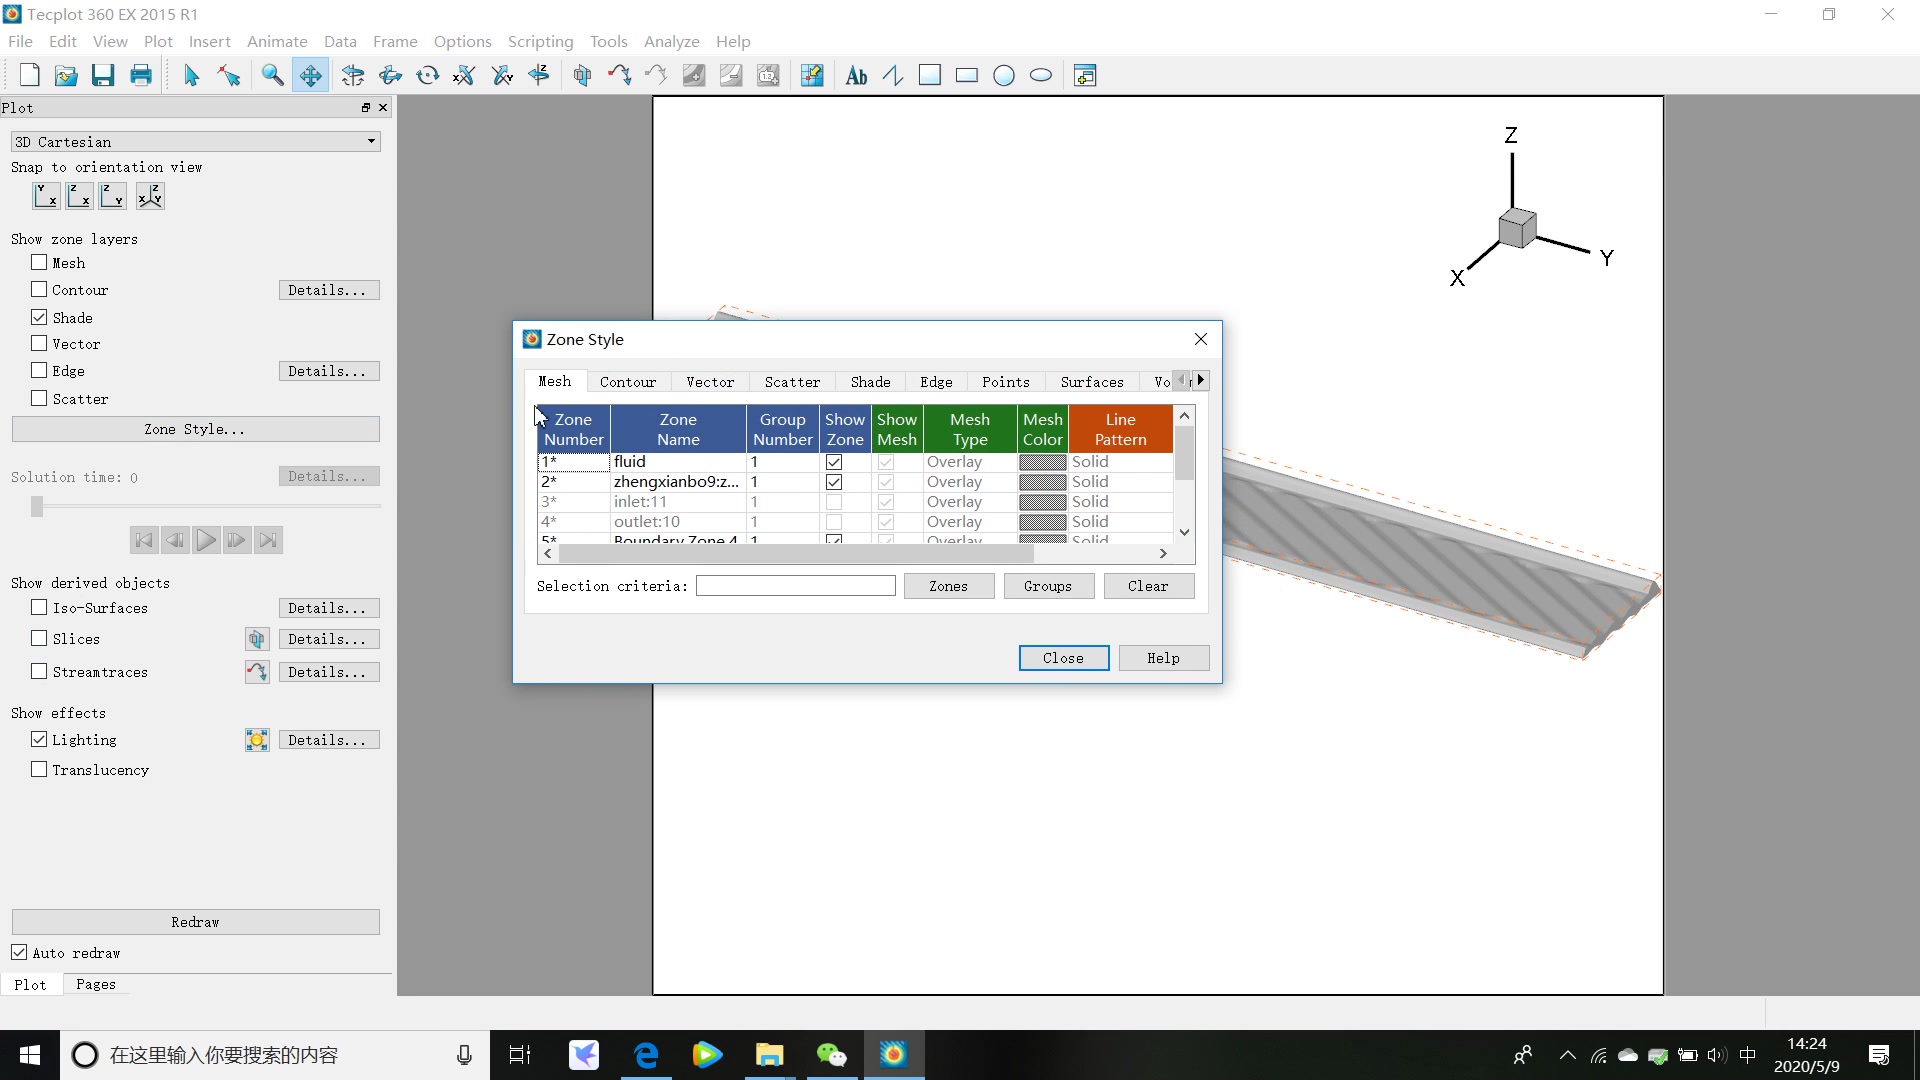Open the 3D Cartesian plot type dropdown

pyautogui.click(x=195, y=142)
